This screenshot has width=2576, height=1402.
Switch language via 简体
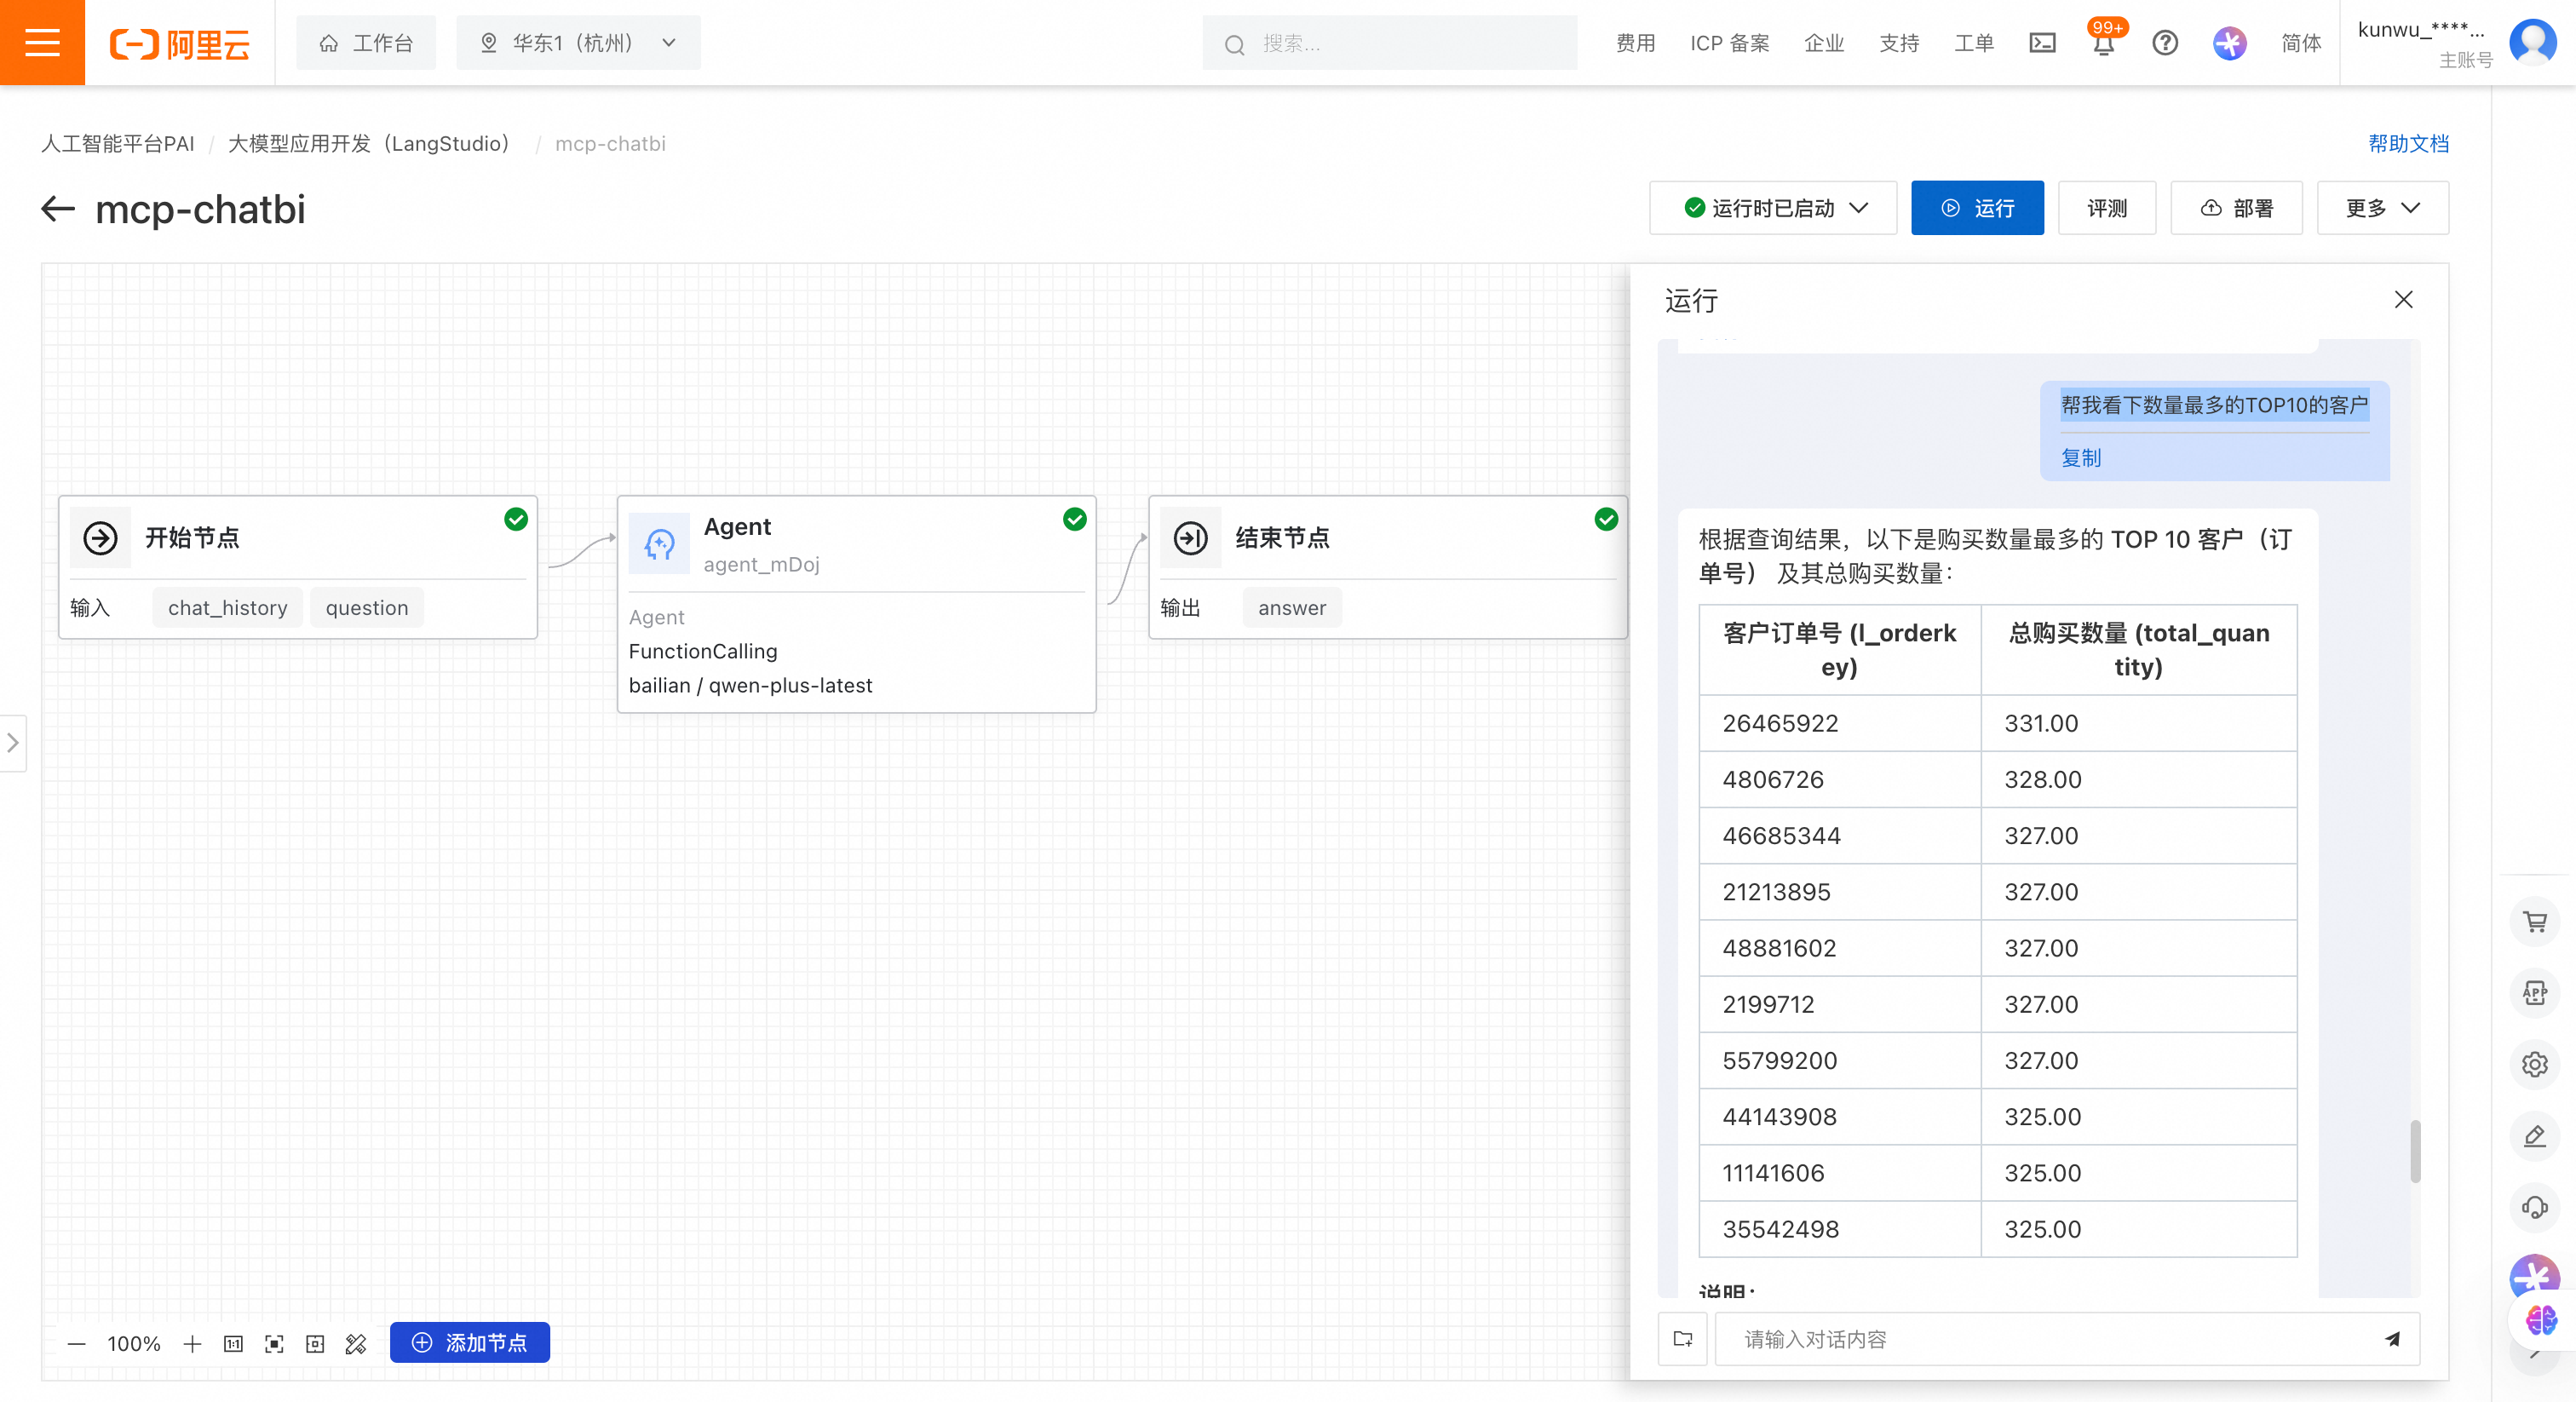pyautogui.click(x=2300, y=43)
